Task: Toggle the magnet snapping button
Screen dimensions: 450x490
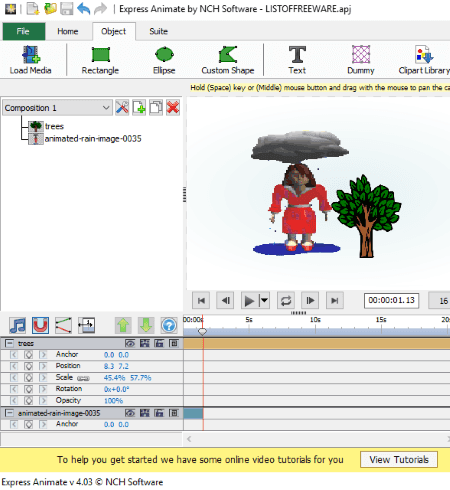Action: pyautogui.click(x=40, y=325)
